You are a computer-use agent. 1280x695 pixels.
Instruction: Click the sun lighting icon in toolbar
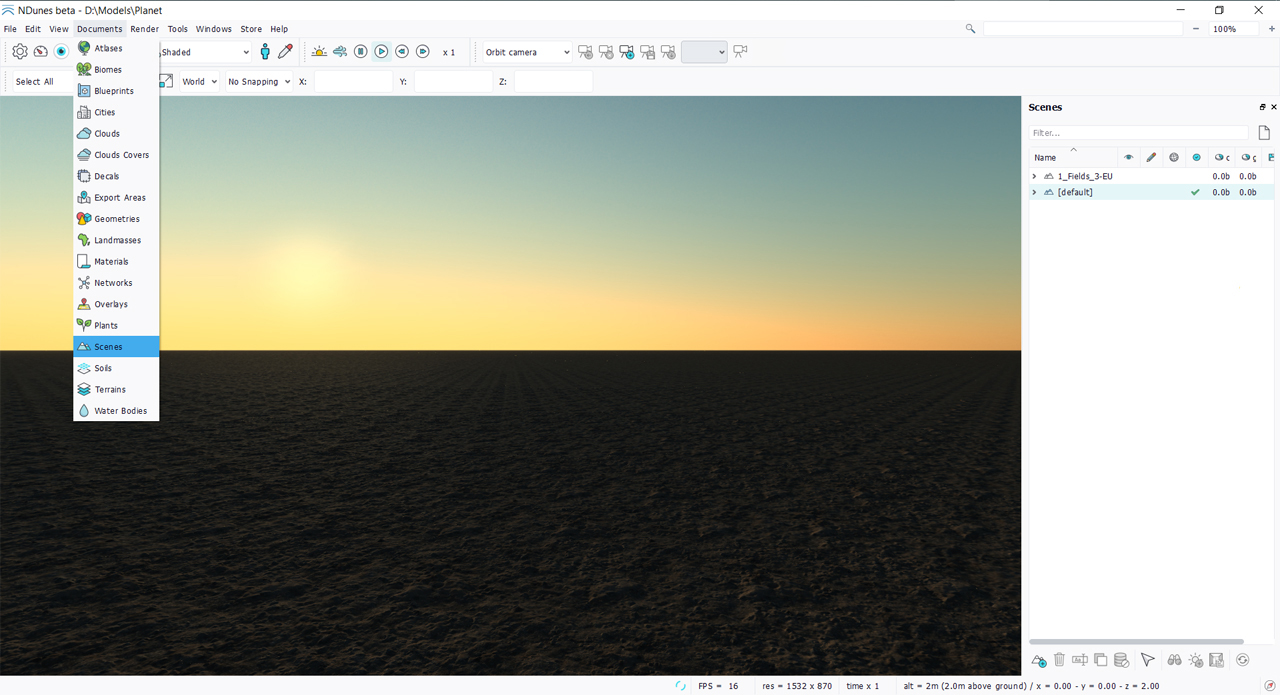pos(319,52)
